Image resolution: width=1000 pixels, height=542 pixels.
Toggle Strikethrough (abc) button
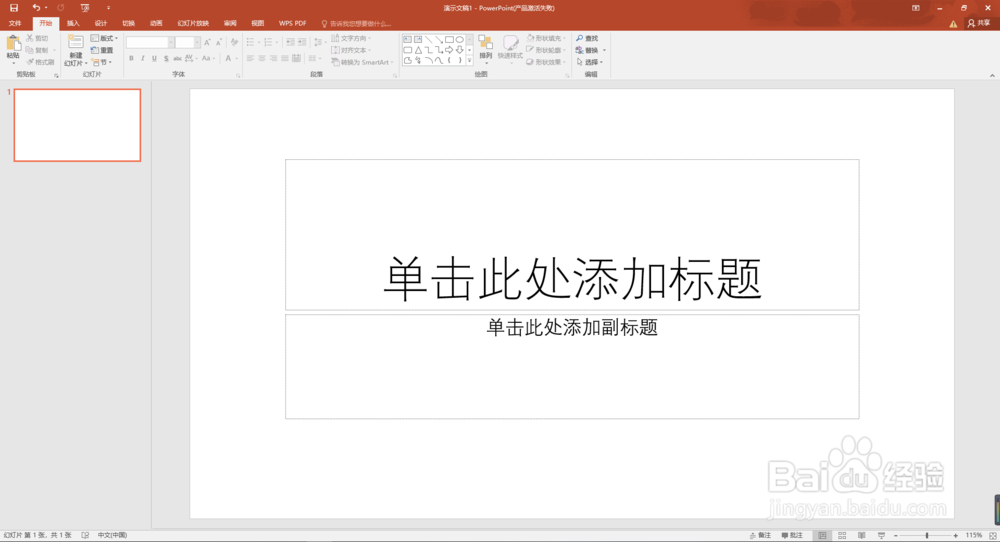tap(177, 59)
